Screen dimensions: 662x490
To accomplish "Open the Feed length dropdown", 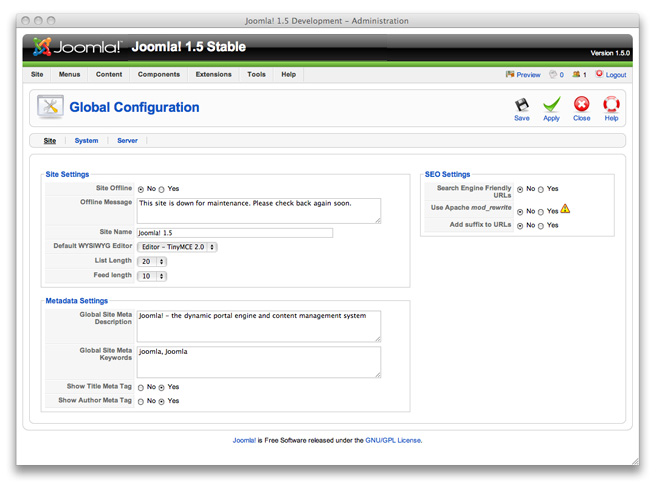I will click(153, 276).
